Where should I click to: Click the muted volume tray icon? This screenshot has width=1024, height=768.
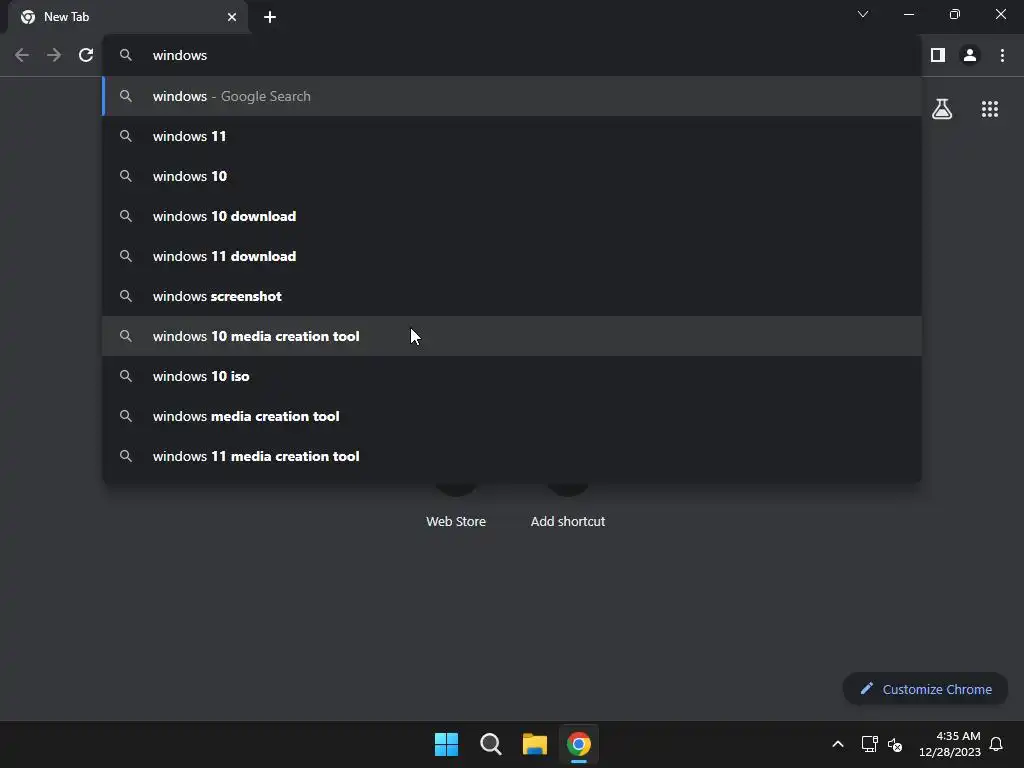[x=895, y=744]
